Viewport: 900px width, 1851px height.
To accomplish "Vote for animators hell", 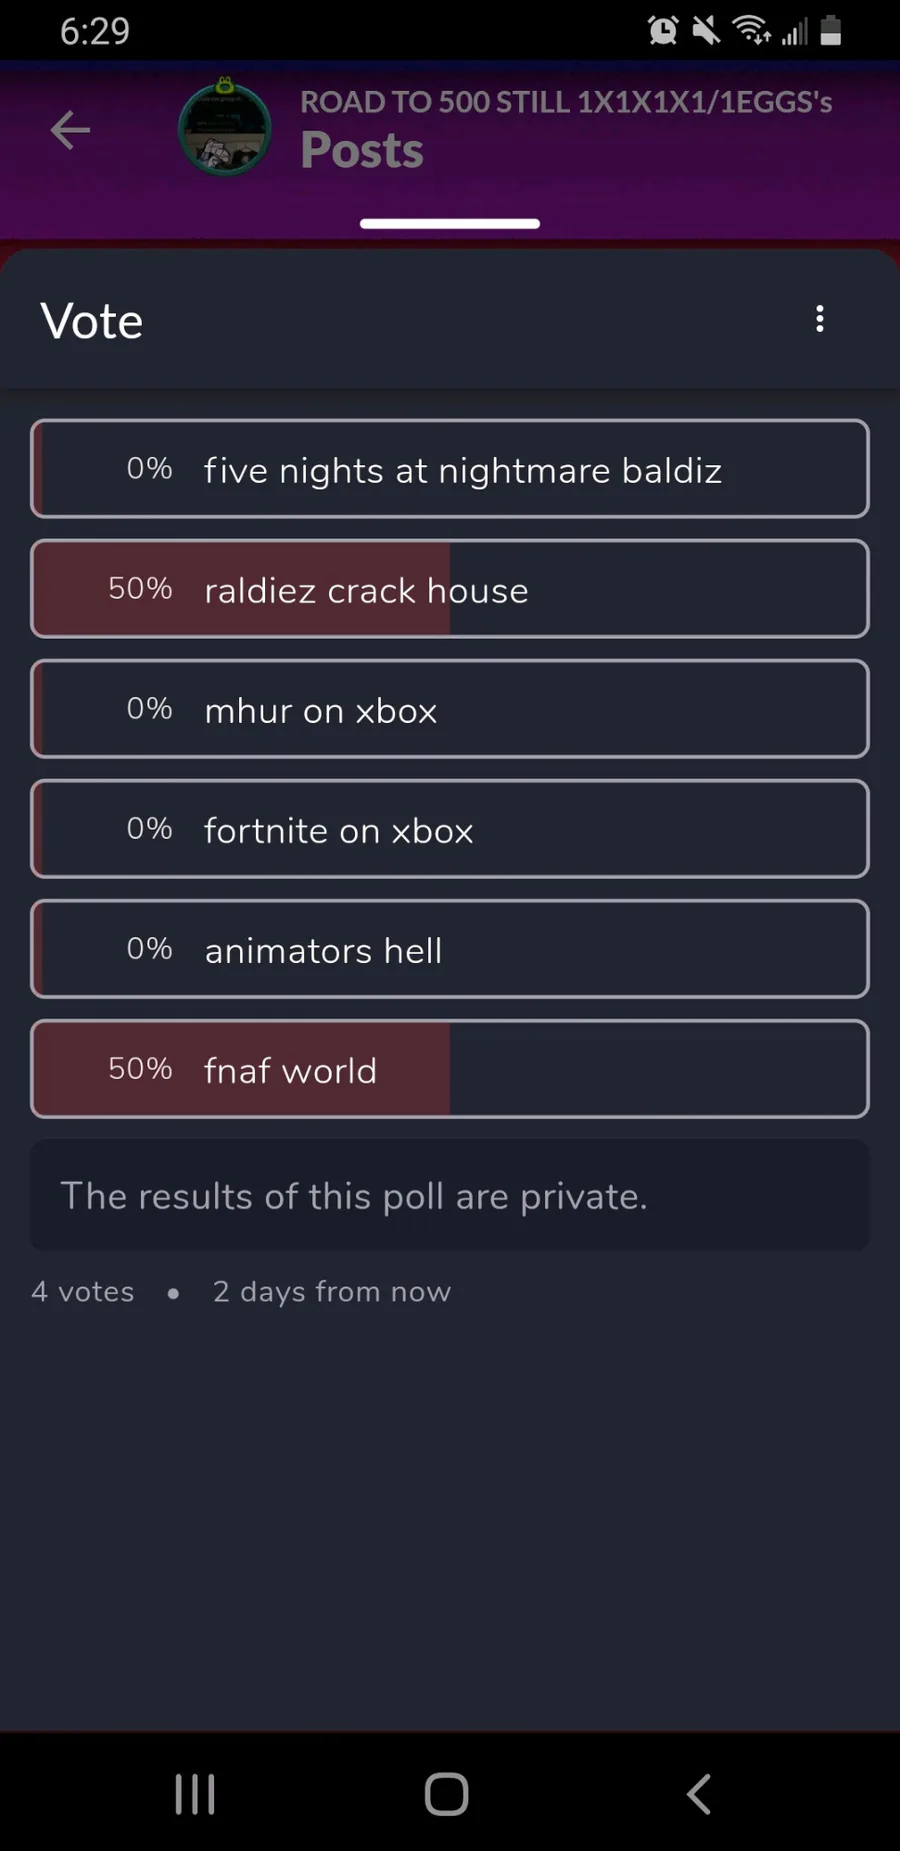I will (x=450, y=949).
